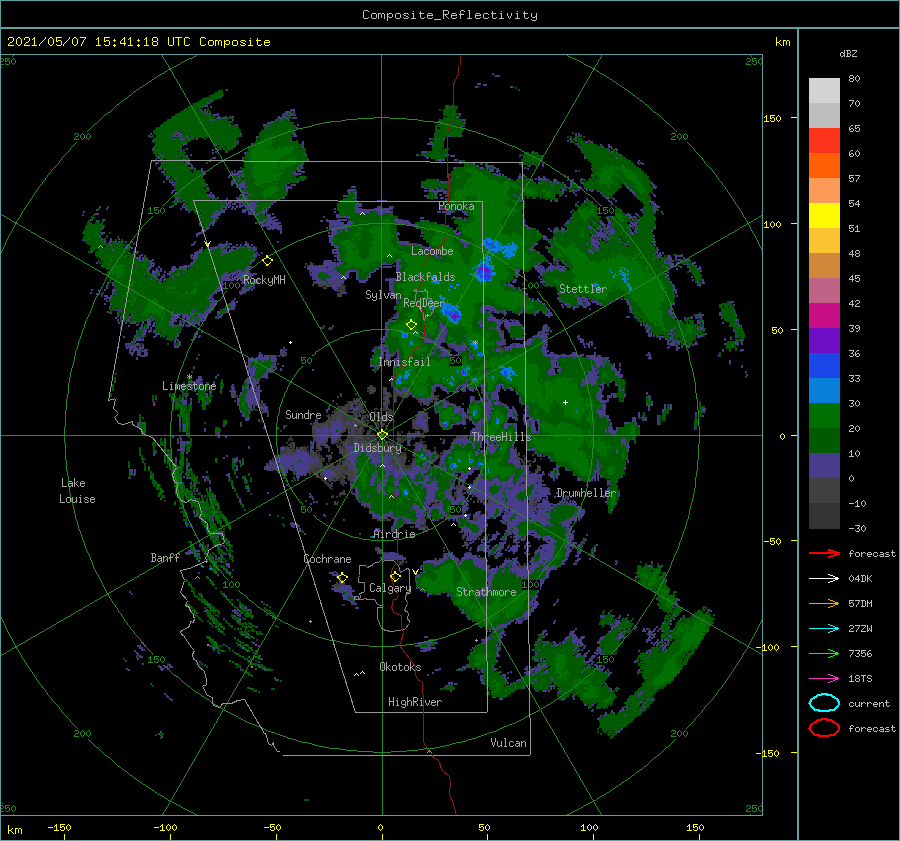
Task: Click the 30 dBZ light blue swatch
Action: pos(824,390)
